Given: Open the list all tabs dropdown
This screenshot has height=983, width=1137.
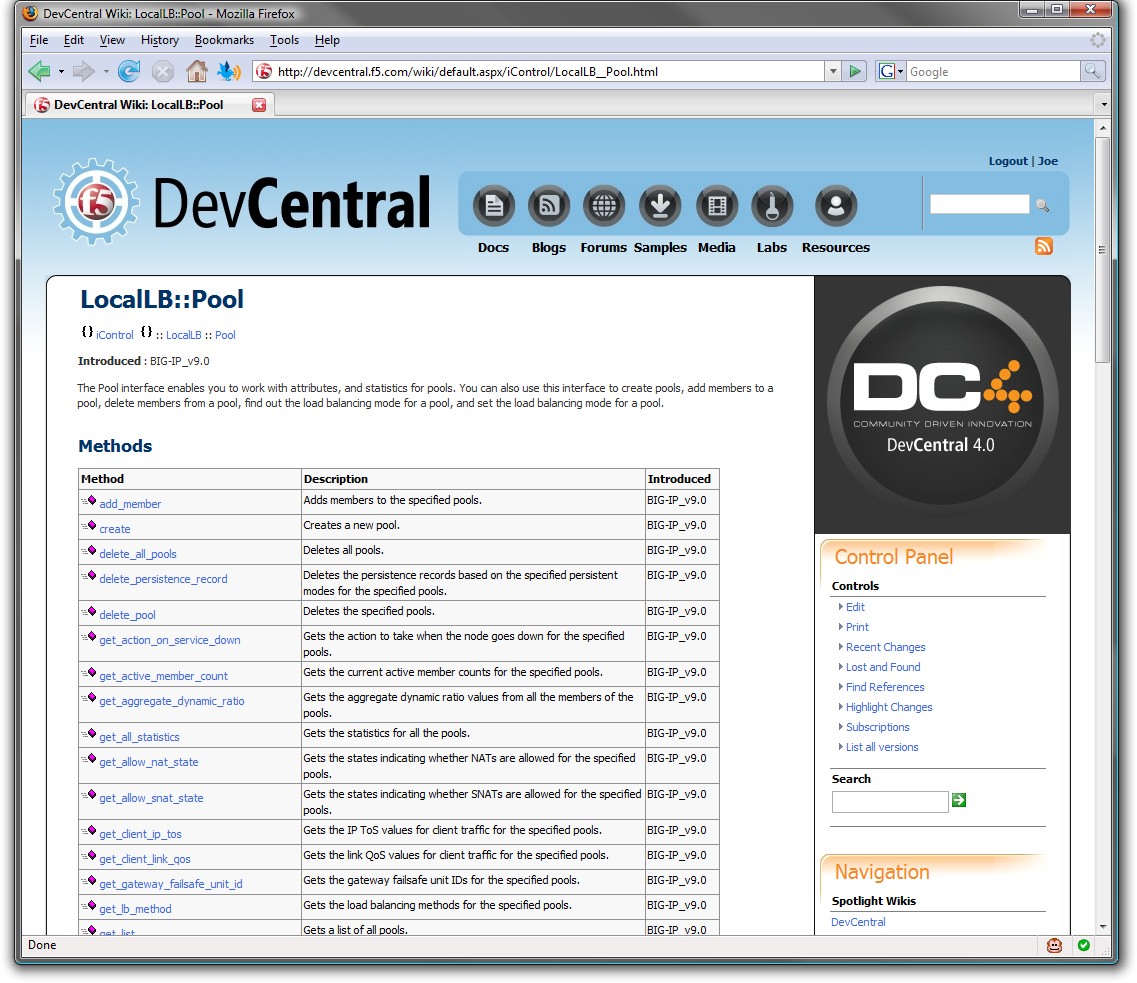Looking at the screenshot, I should tap(1104, 105).
